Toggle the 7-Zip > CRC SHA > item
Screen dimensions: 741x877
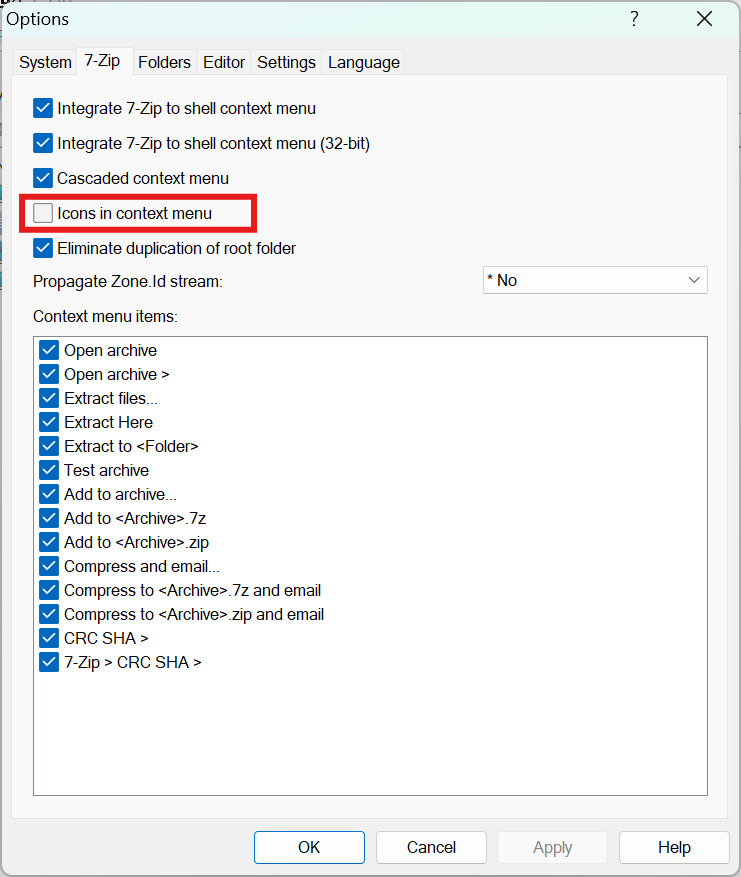pos(49,662)
